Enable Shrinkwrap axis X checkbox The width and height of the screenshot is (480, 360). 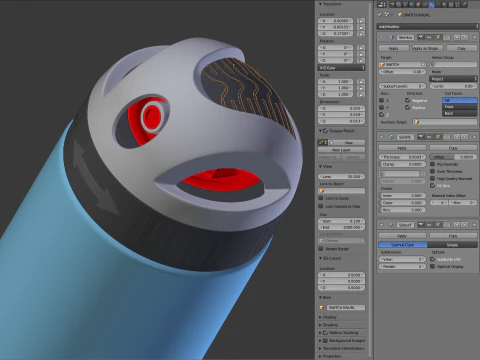pyautogui.click(x=382, y=100)
